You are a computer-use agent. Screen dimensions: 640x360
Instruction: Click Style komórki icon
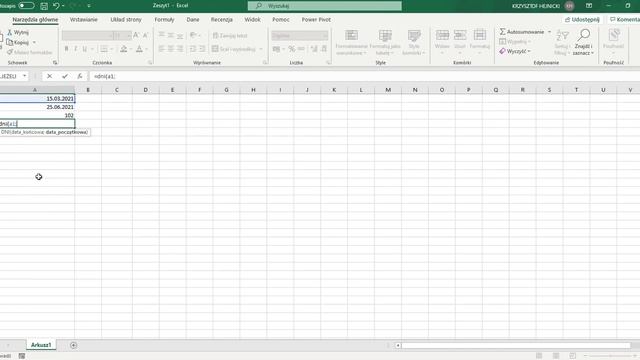(x=414, y=36)
